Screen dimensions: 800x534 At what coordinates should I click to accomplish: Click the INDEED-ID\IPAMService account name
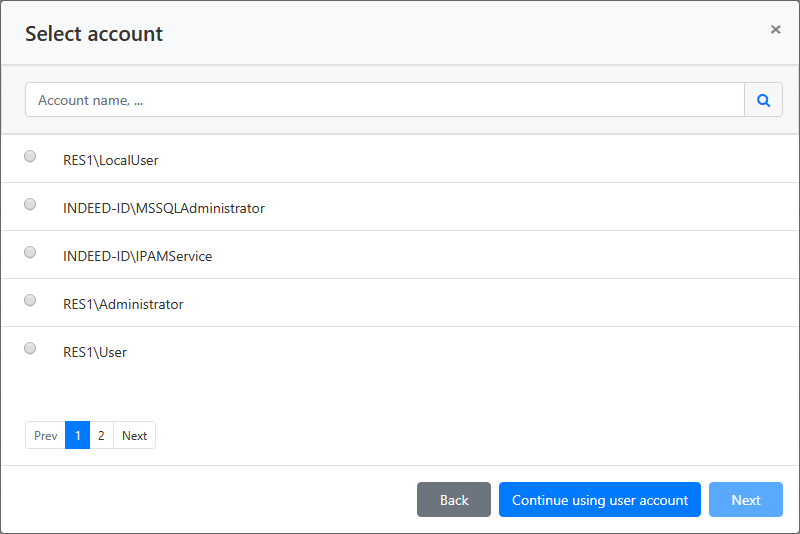137,256
